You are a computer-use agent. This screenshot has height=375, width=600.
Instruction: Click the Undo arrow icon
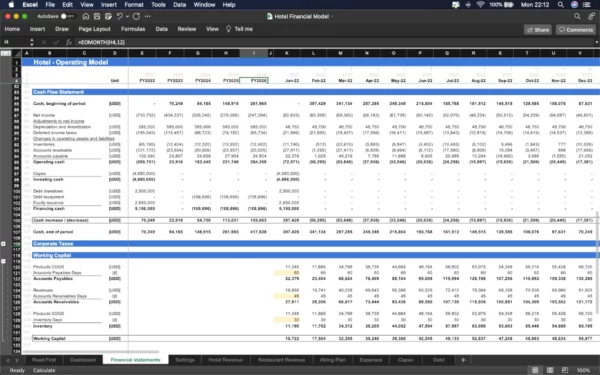(x=120, y=16)
